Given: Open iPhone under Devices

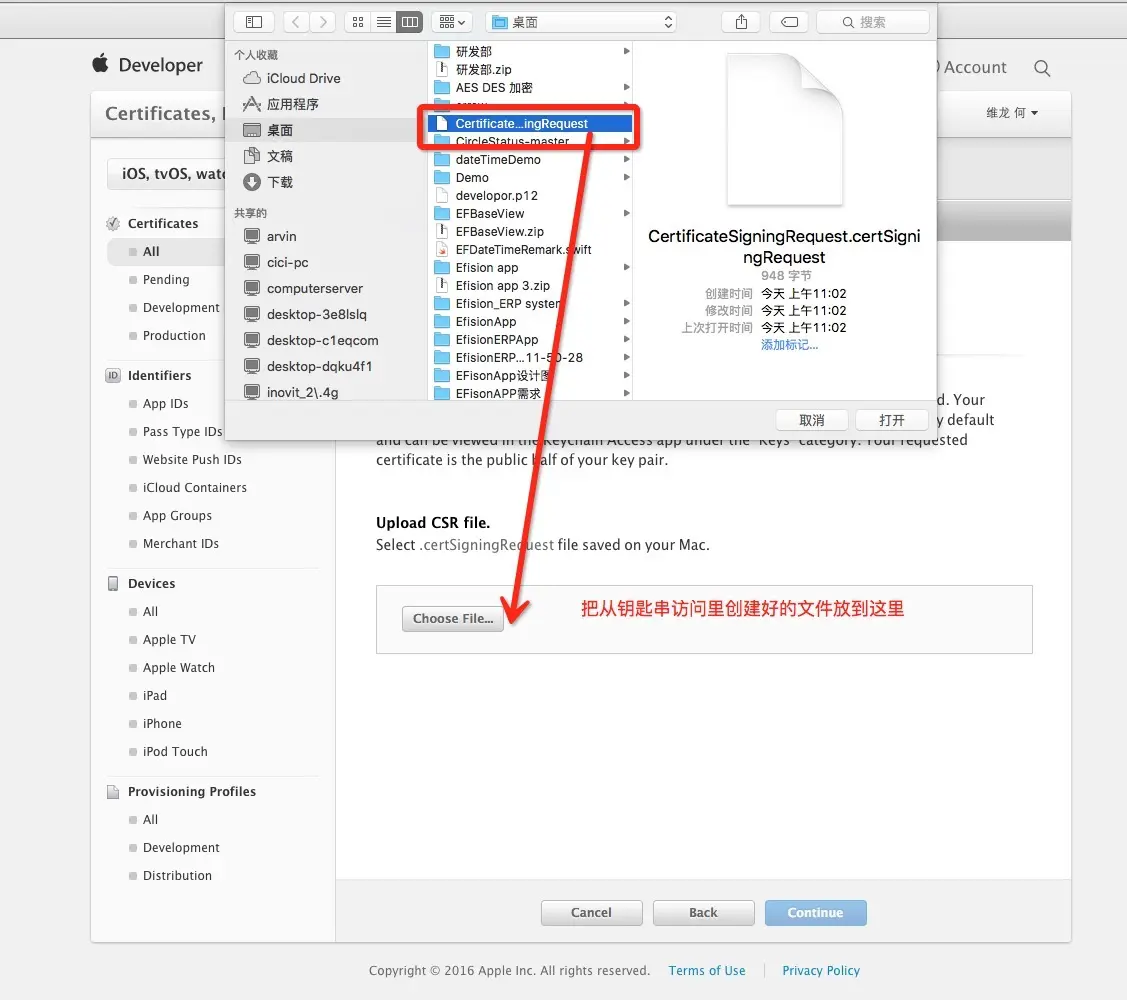Looking at the screenshot, I should (x=162, y=723).
